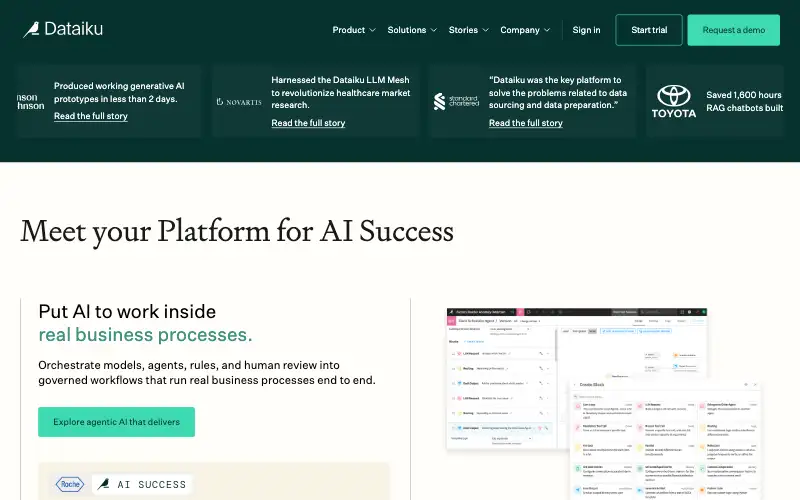The image size is (800, 500).
Task: Click Explore agentic AI that delivers button
Action: (116, 422)
